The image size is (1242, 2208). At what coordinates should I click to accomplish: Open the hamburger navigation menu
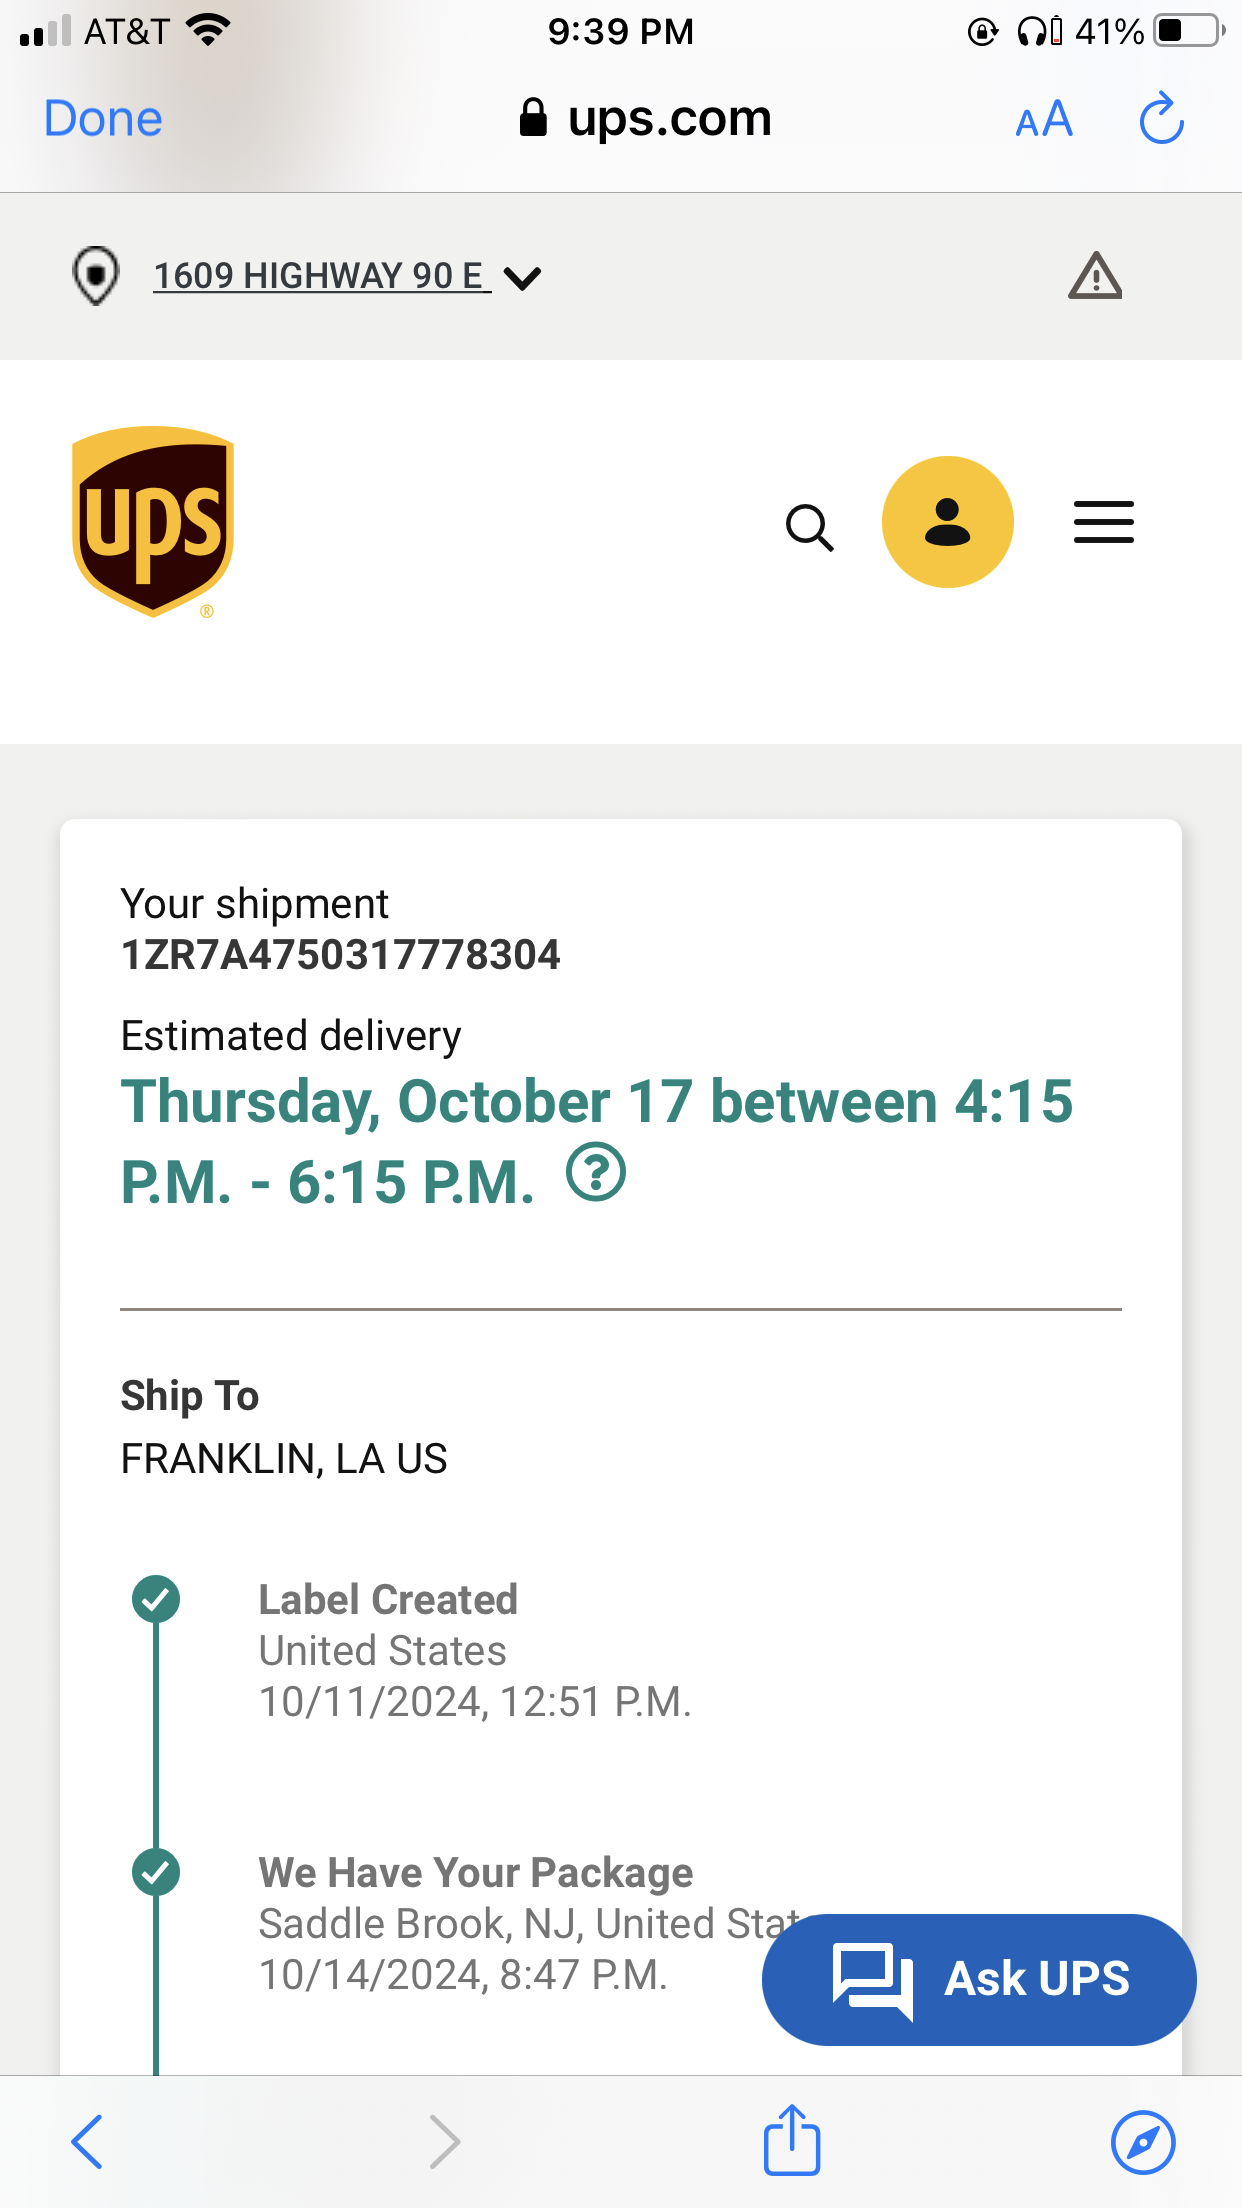click(1103, 522)
